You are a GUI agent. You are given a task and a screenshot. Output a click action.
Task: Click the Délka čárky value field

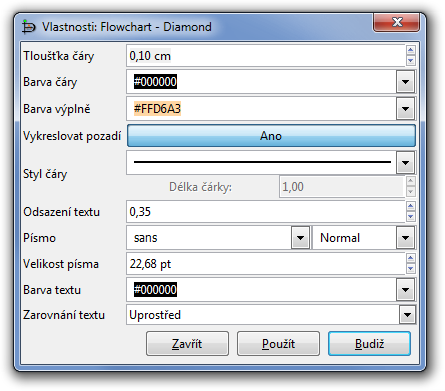coord(342,187)
